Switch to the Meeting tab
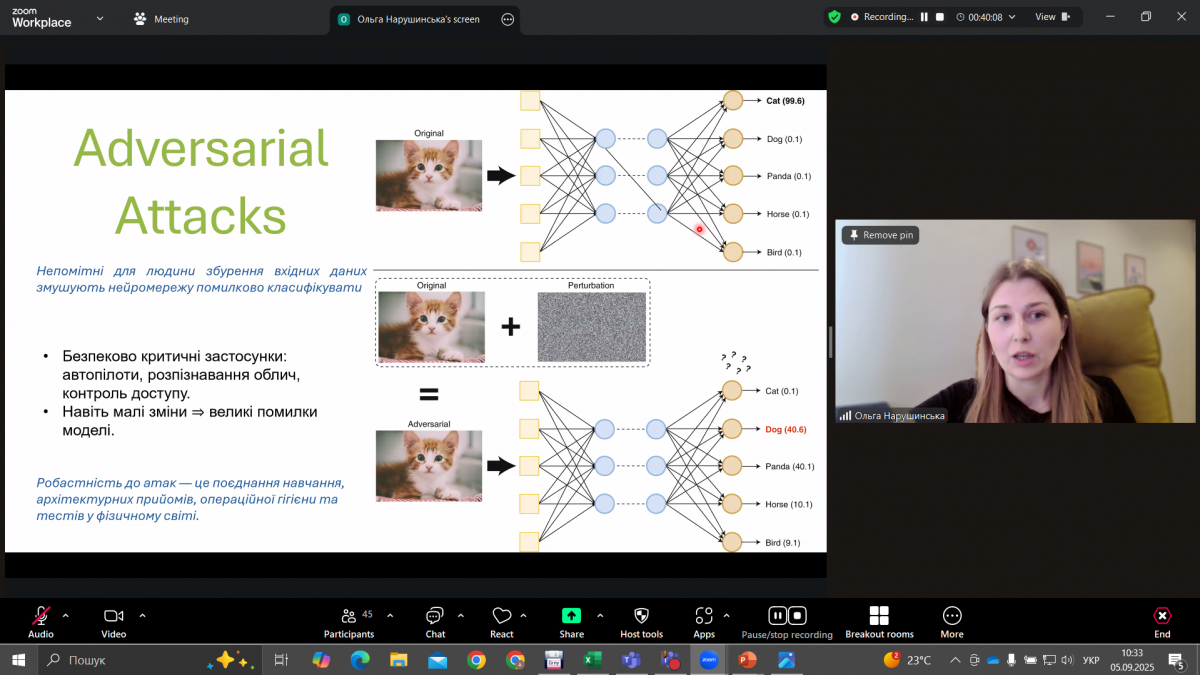Viewport: 1200px width, 675px height. (x=161, y=19)
